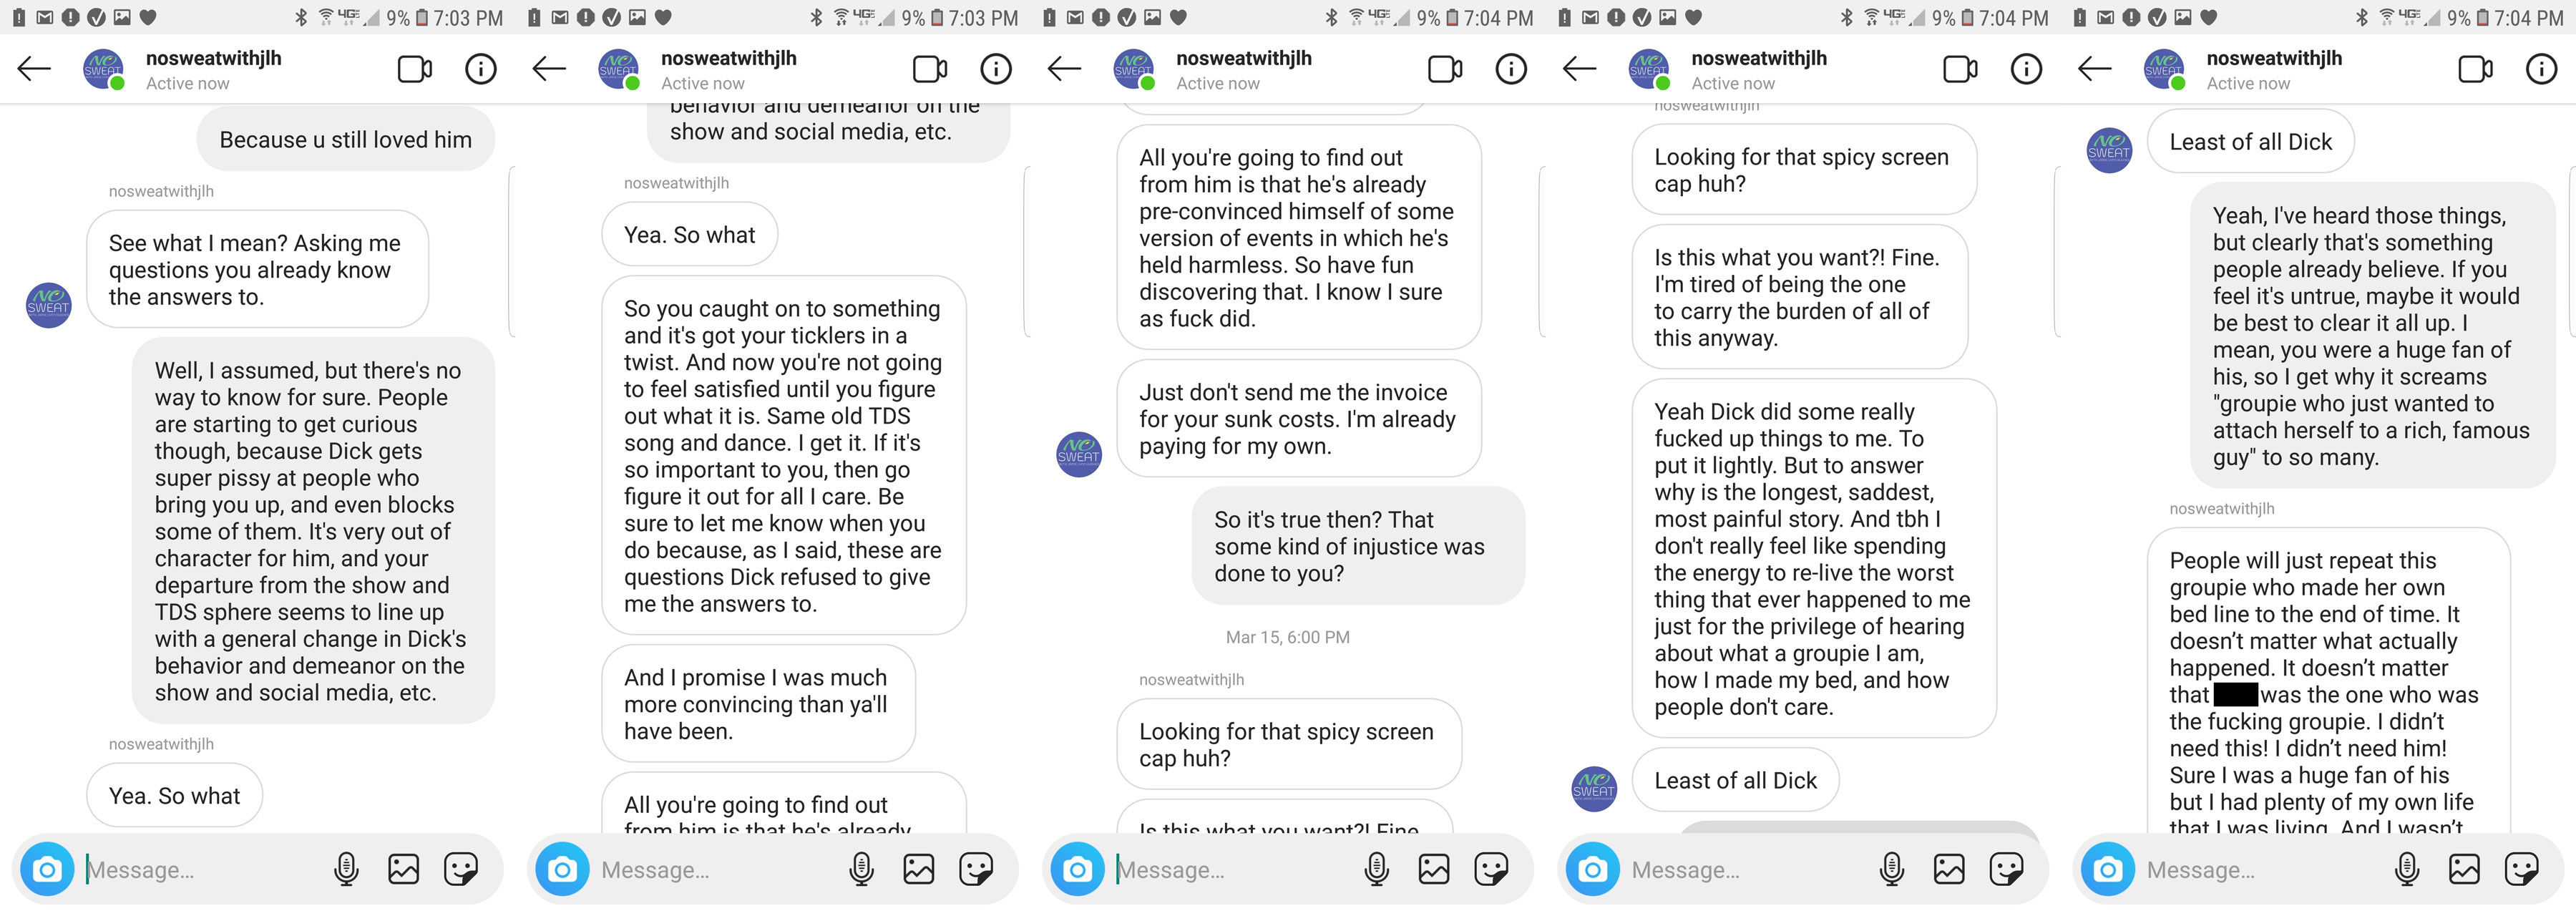Screen dimensions: 2576x916
Task: Open info icon in chat showing "Mar 15, 6:00 PM"
Action: (x=1510, y=69)
